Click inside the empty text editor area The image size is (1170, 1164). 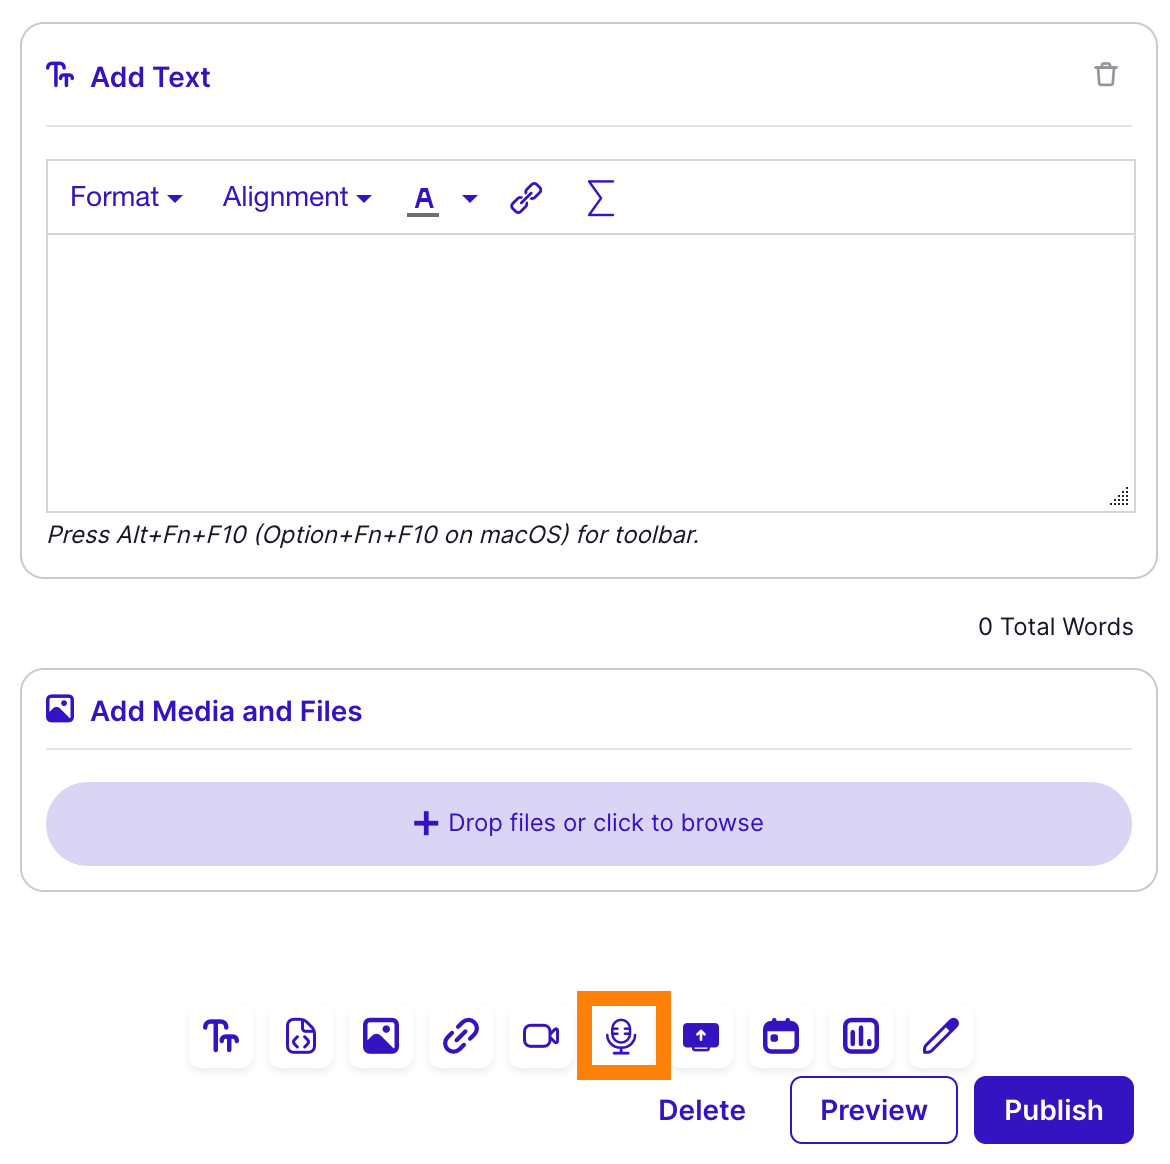pos(590,372)
